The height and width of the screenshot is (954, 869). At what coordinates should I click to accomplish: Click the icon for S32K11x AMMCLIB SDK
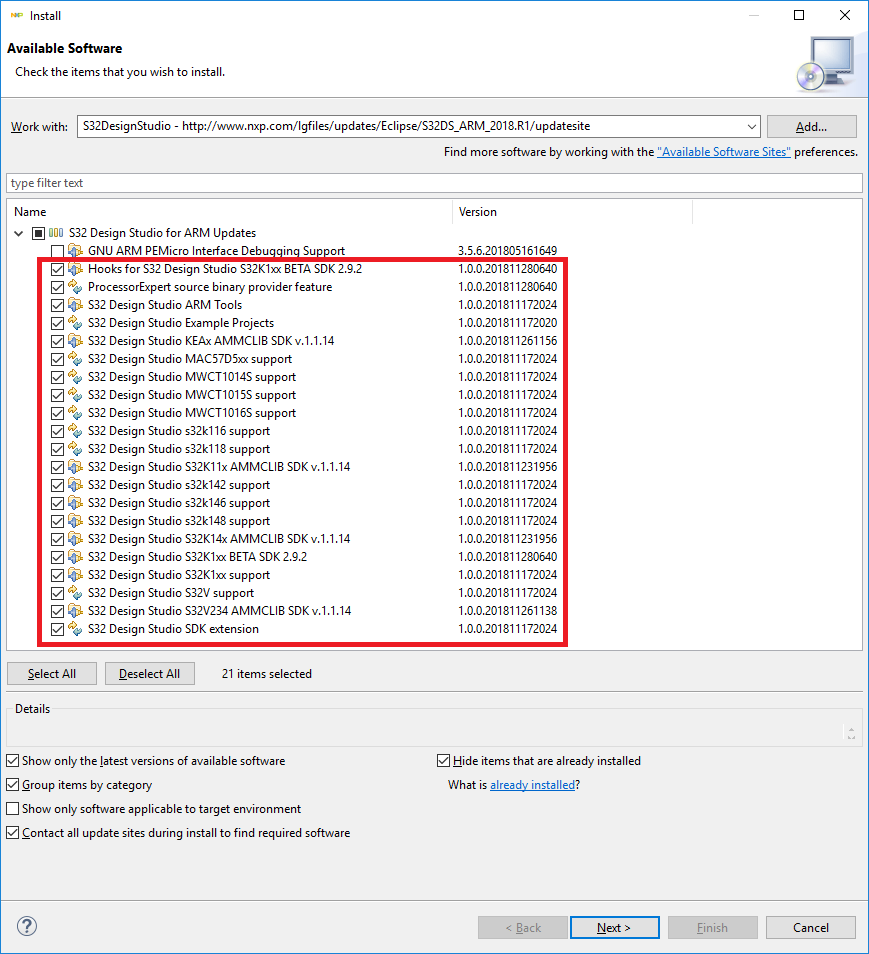point(75,467)
